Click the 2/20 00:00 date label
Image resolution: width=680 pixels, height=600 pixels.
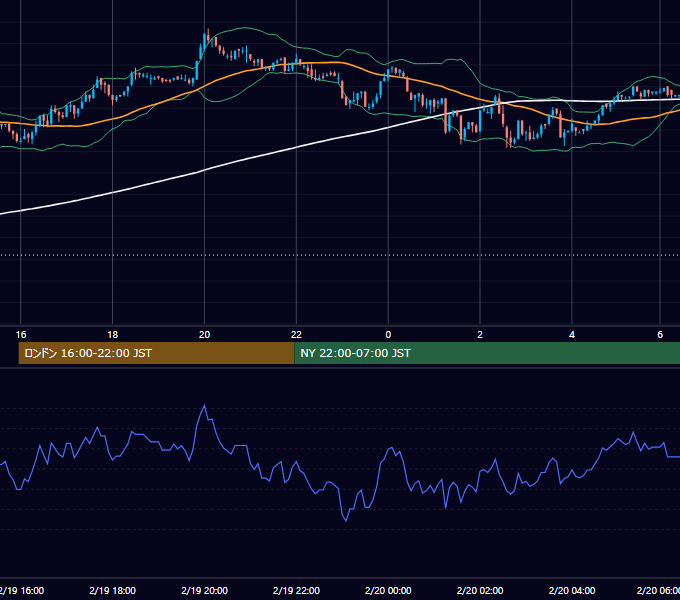click(x=388, y=590)
